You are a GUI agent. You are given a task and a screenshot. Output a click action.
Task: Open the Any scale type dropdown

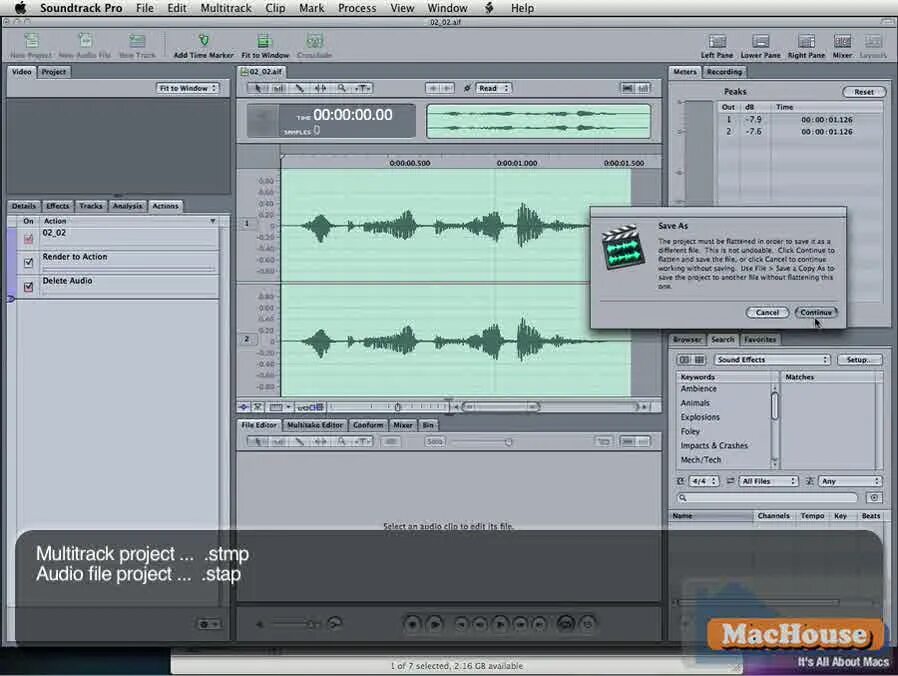pos(850,481)
